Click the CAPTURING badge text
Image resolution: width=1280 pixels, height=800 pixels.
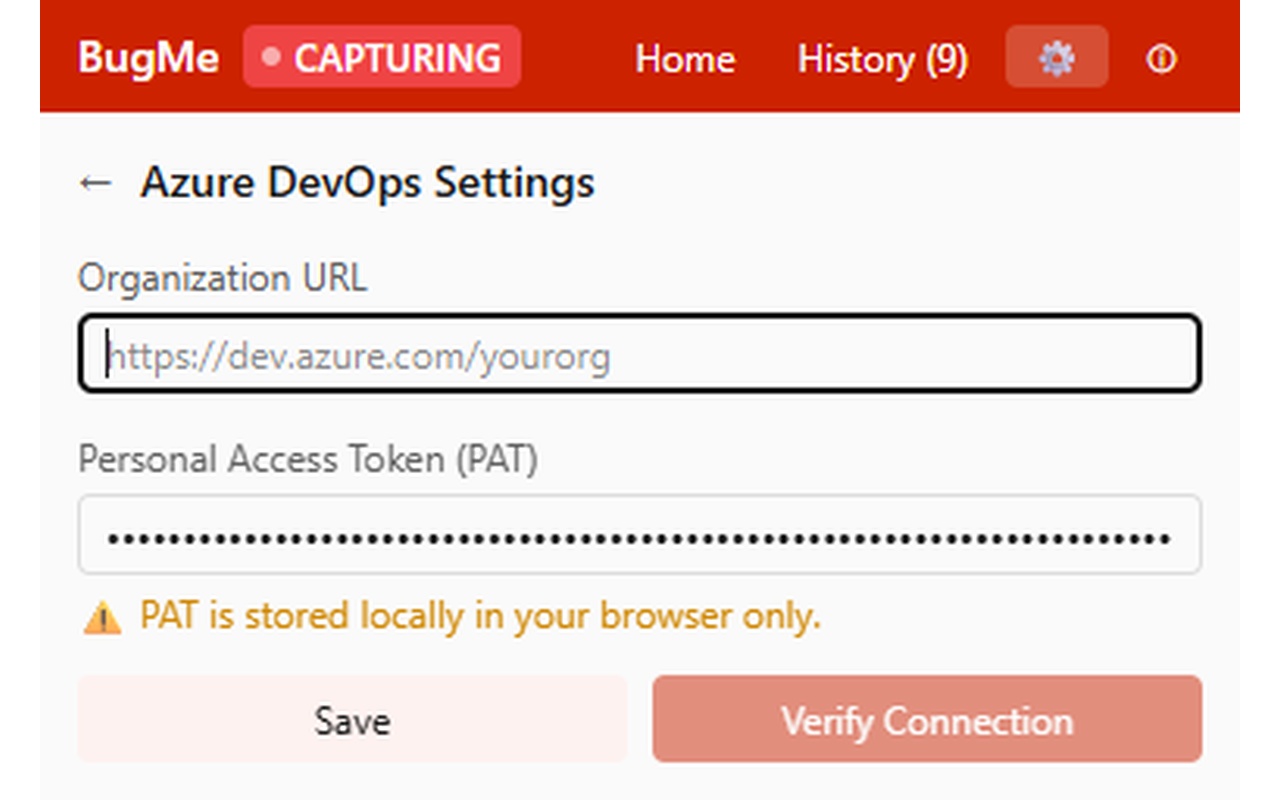[x=400, y=57]
